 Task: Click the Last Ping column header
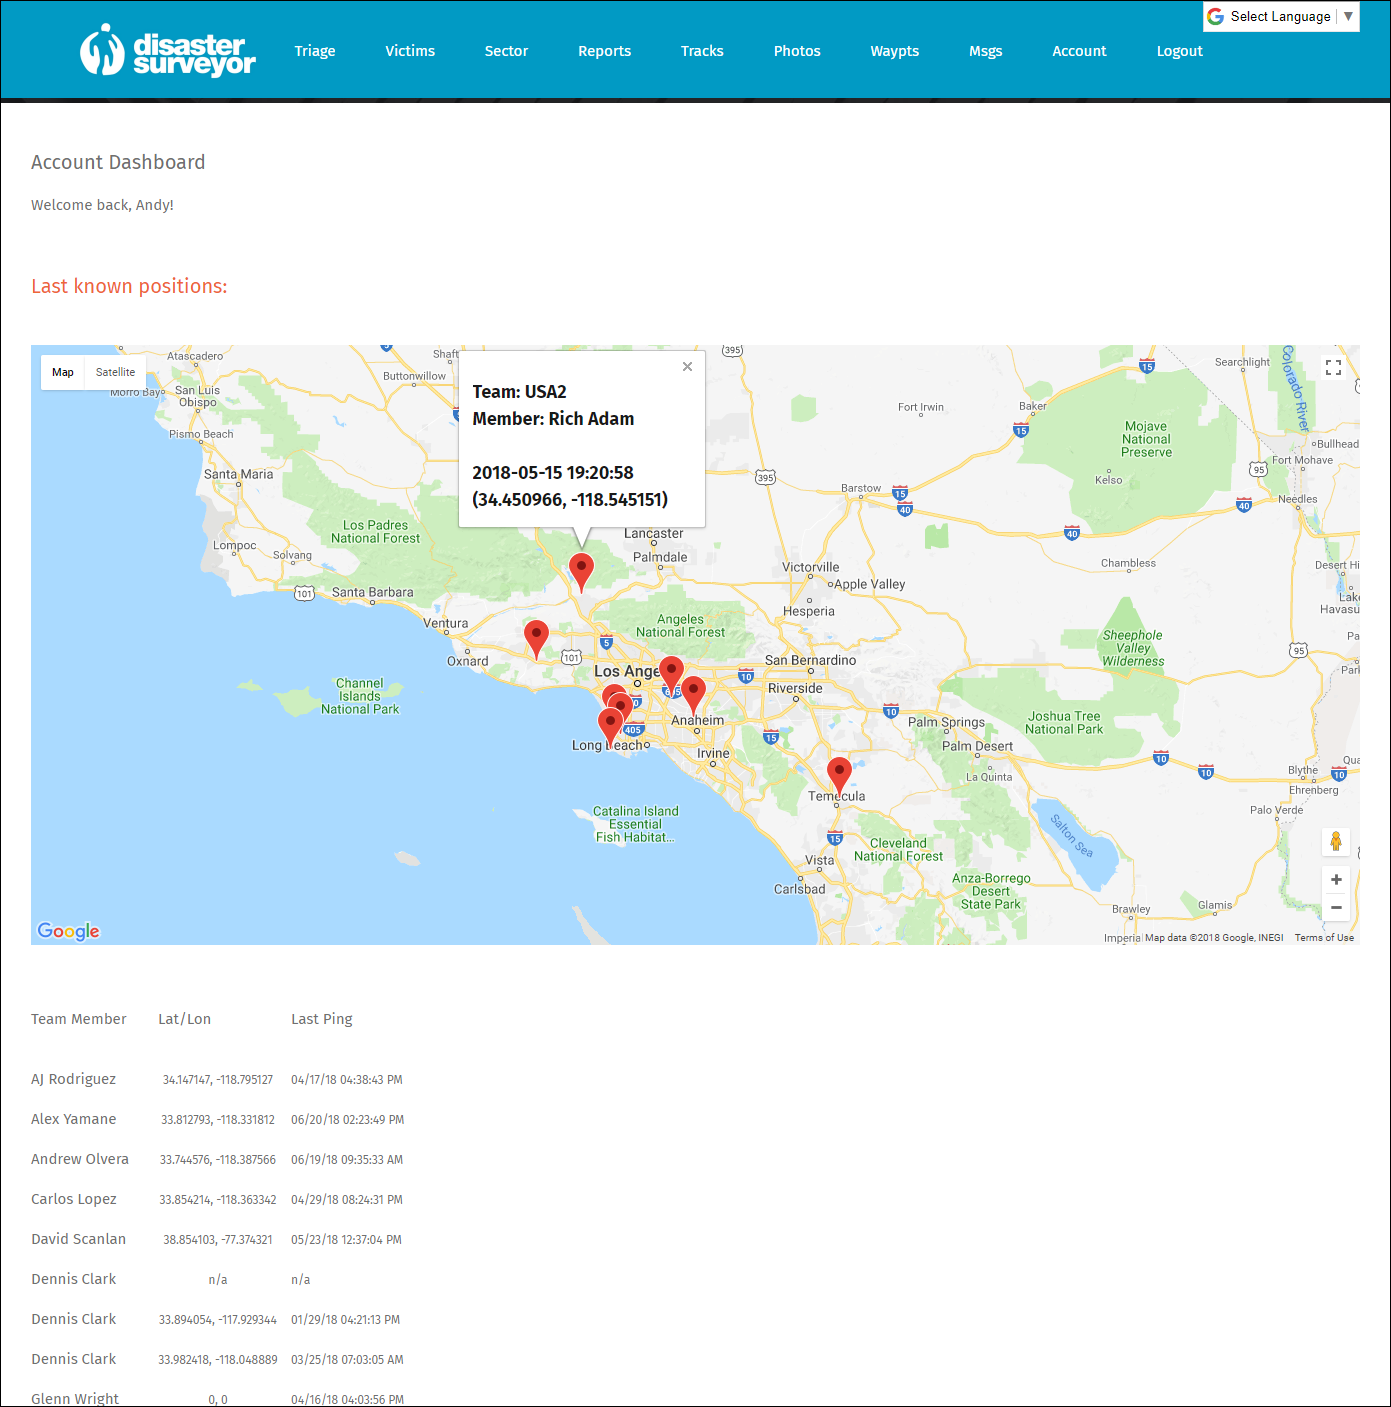(x=322, y=1019)
